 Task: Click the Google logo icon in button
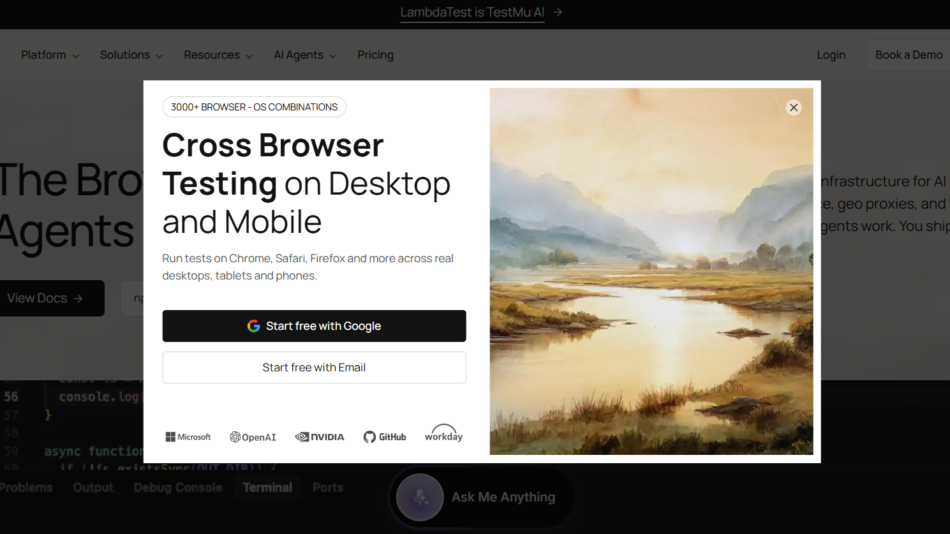click(253, 326)
